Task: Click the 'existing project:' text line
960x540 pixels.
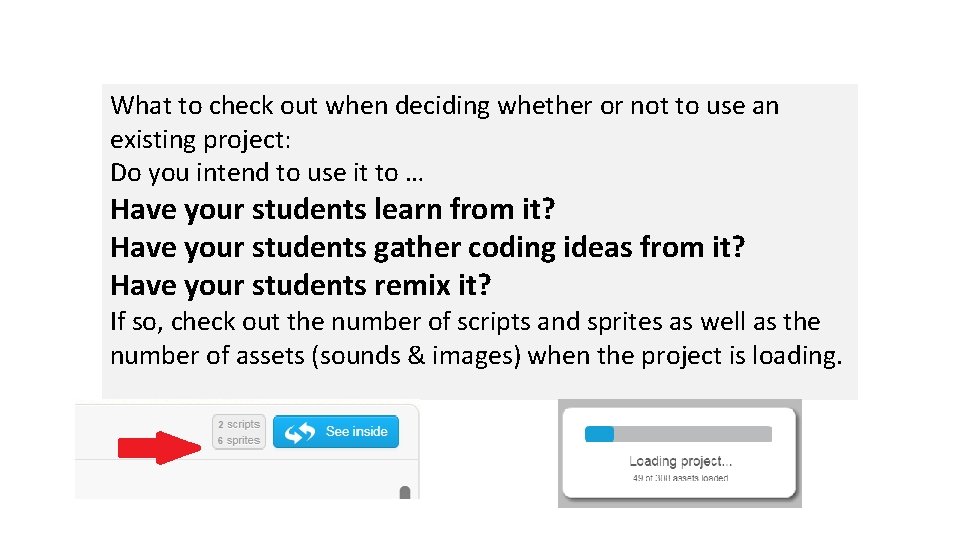Action: [x=200, y=140]
